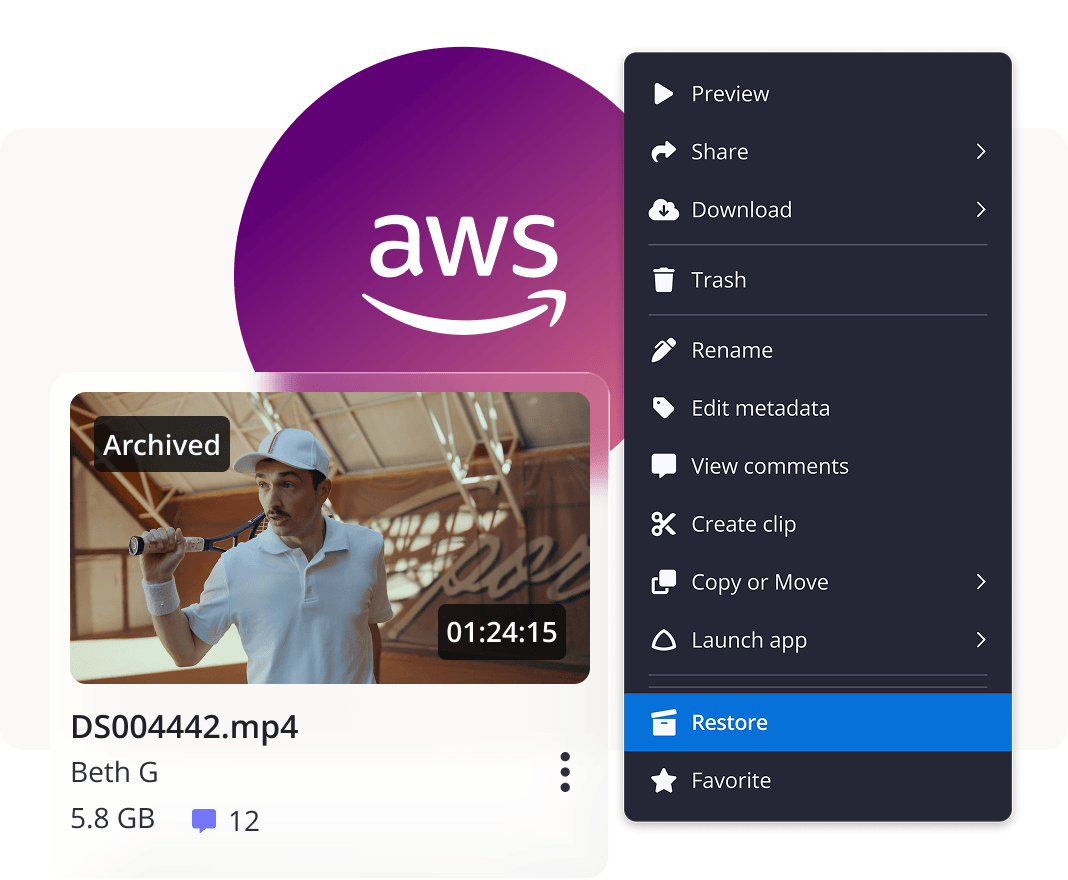
Task: Open the tennis player video thumbnail
Action: click(x=330, y=538)
